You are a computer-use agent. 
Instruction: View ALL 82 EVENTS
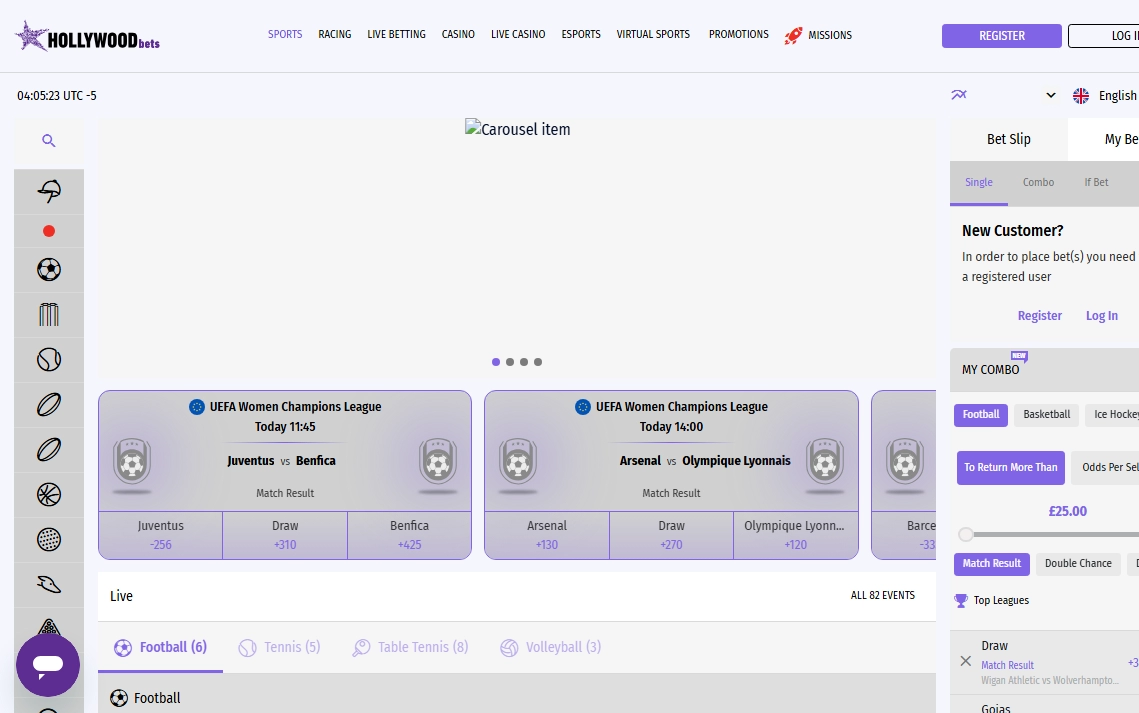pos(883,595)
